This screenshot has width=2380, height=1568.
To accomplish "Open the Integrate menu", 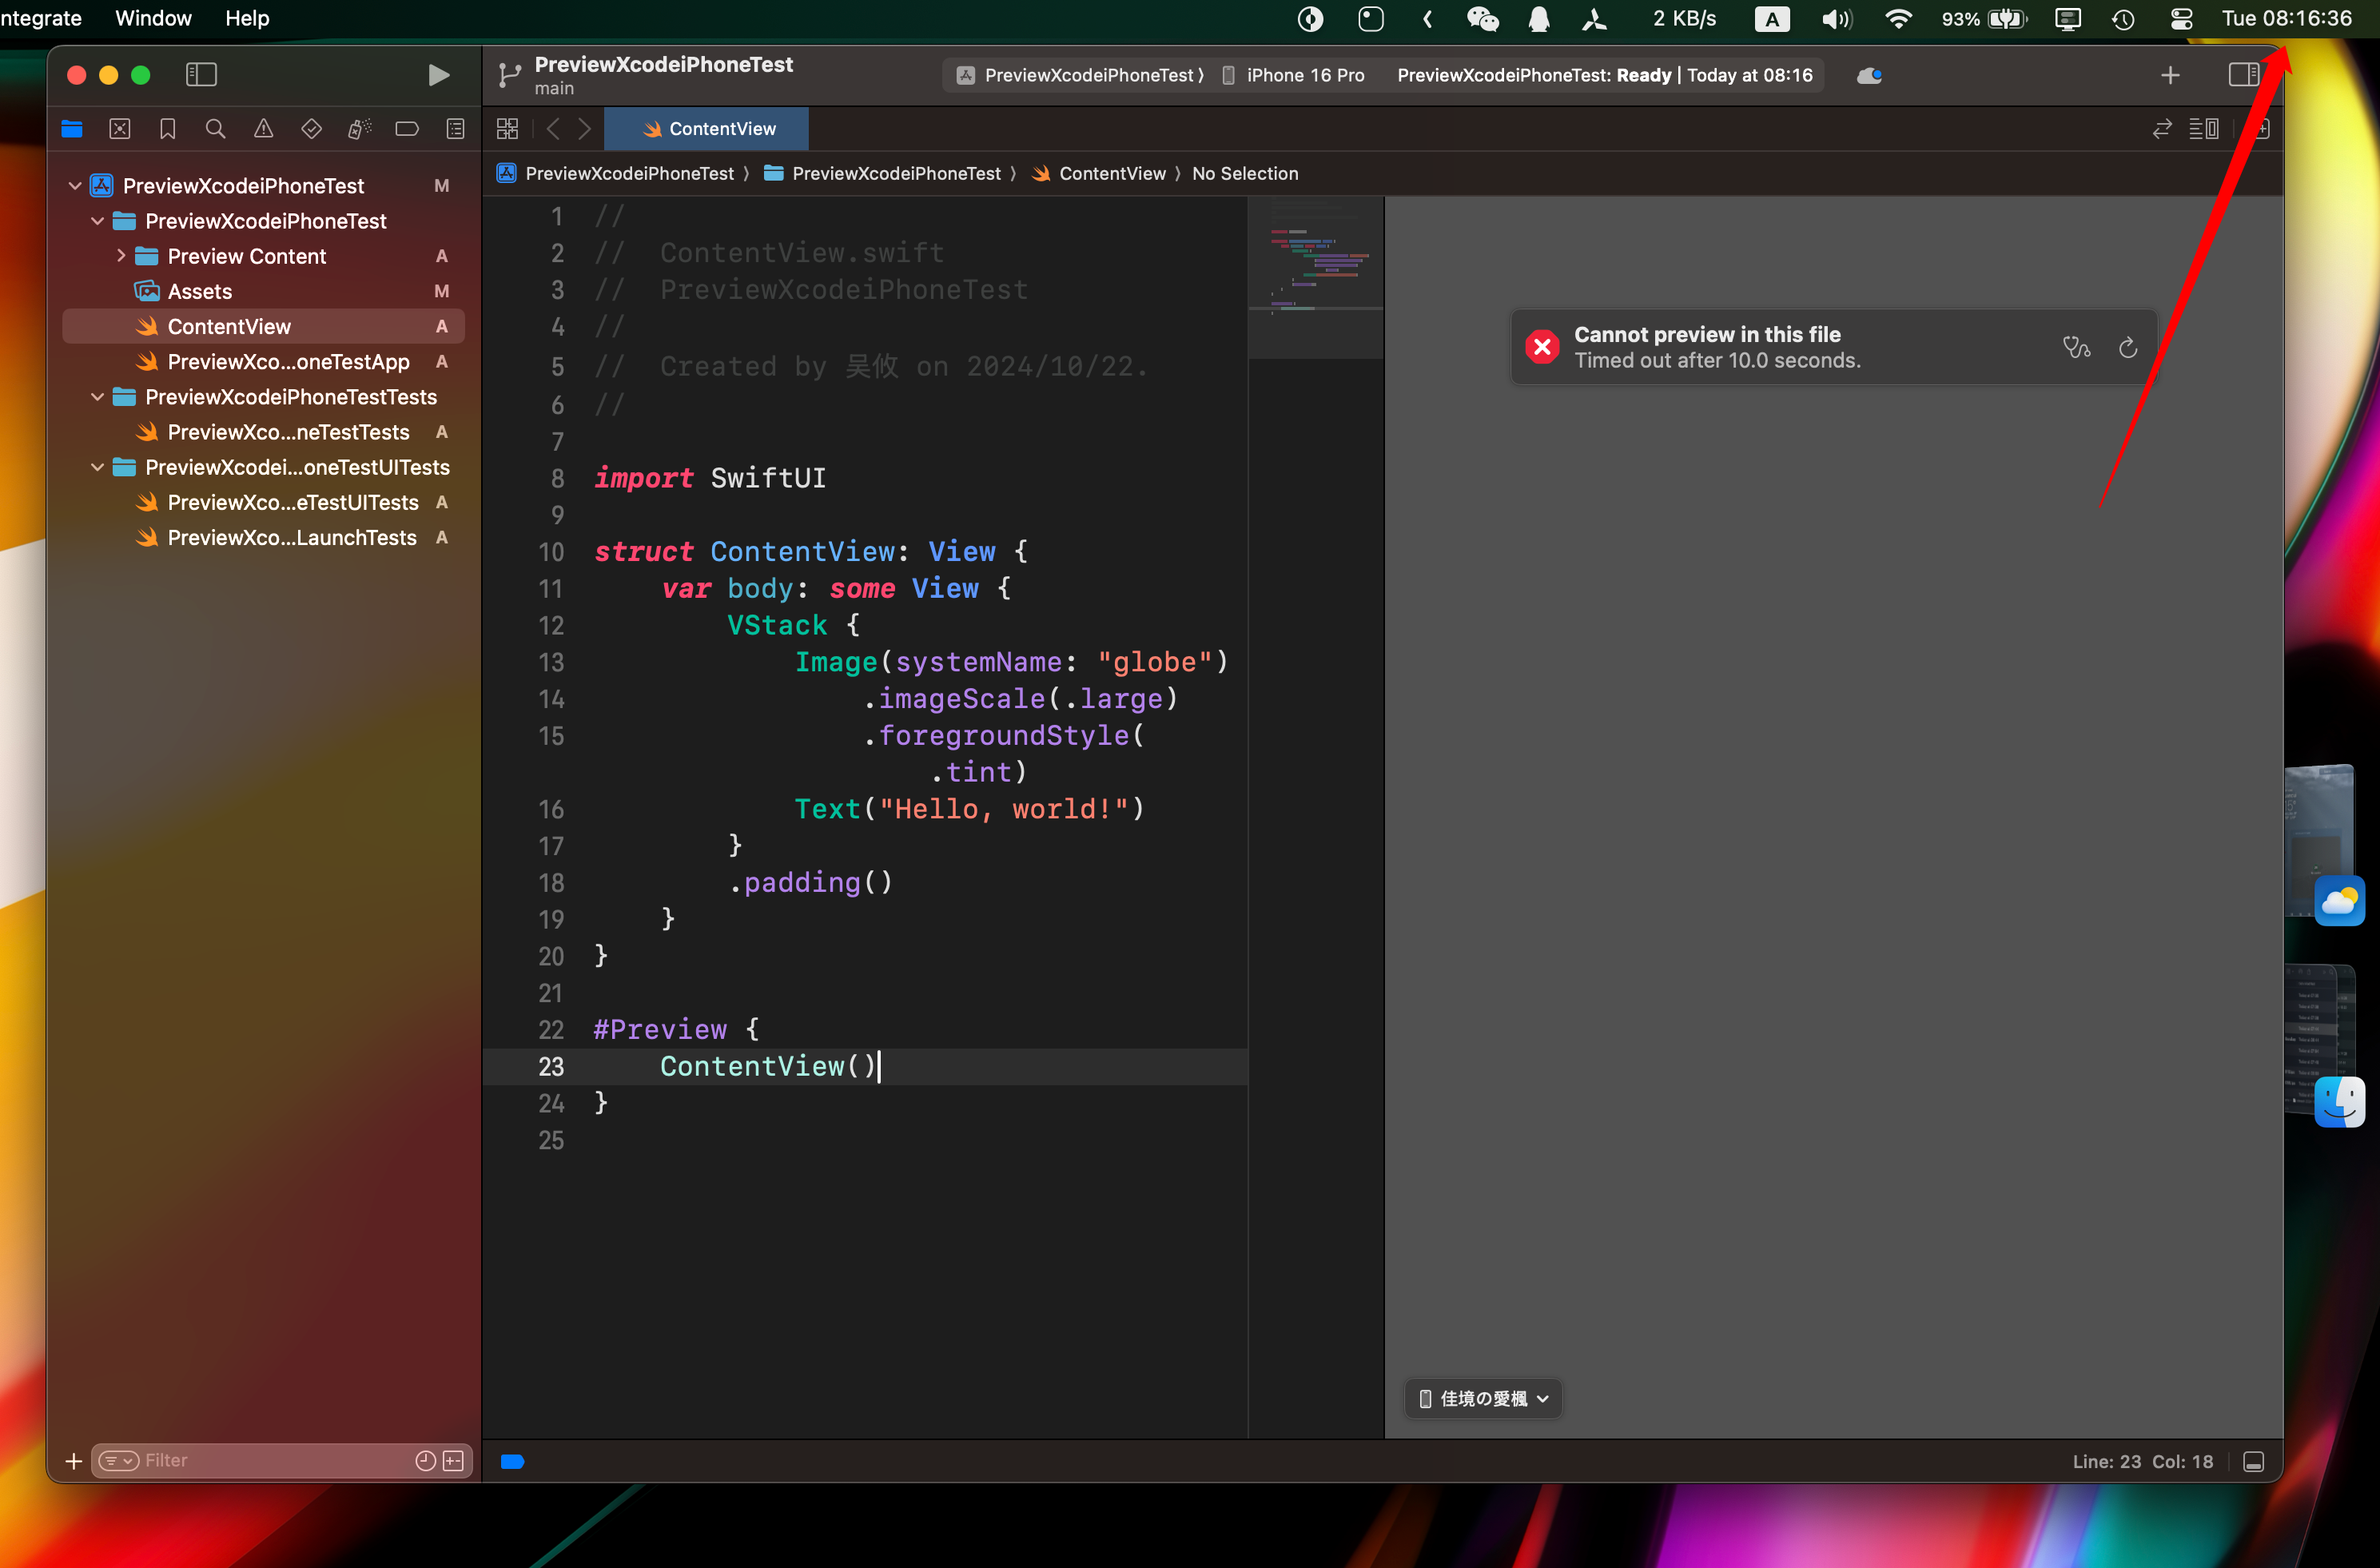I will (x=41, y=18).
